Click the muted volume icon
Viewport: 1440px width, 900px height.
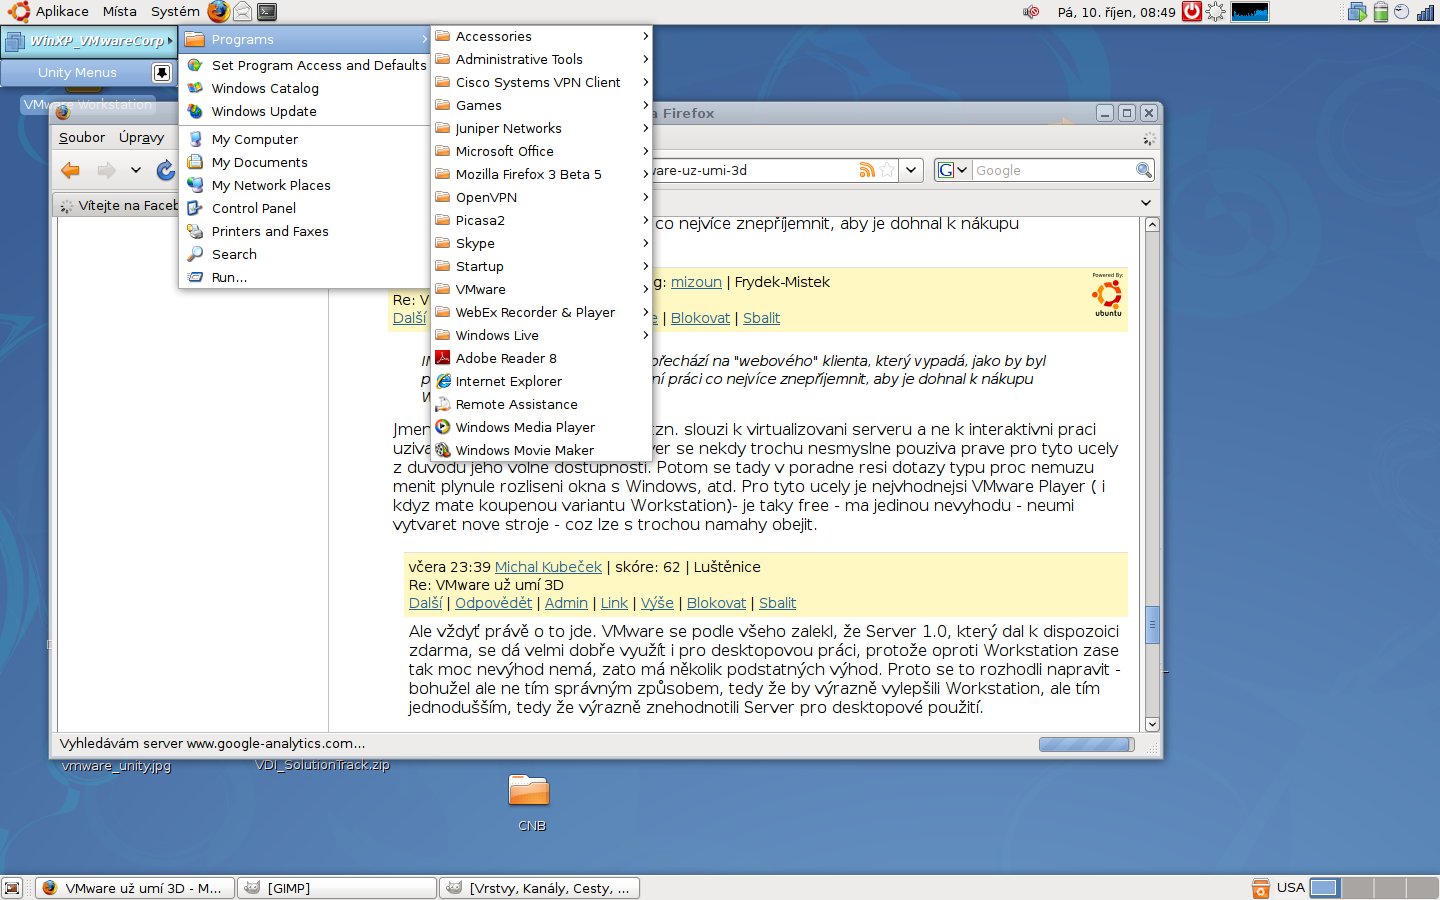pyautogui.click(x=1031, y=12)
